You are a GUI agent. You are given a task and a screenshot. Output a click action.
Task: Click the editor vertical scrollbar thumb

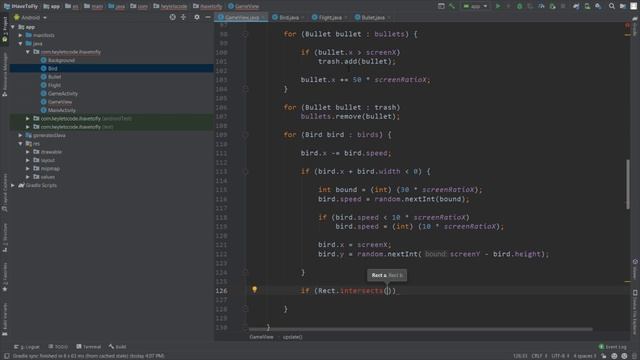pyautogui.click(x=628, y=184)
